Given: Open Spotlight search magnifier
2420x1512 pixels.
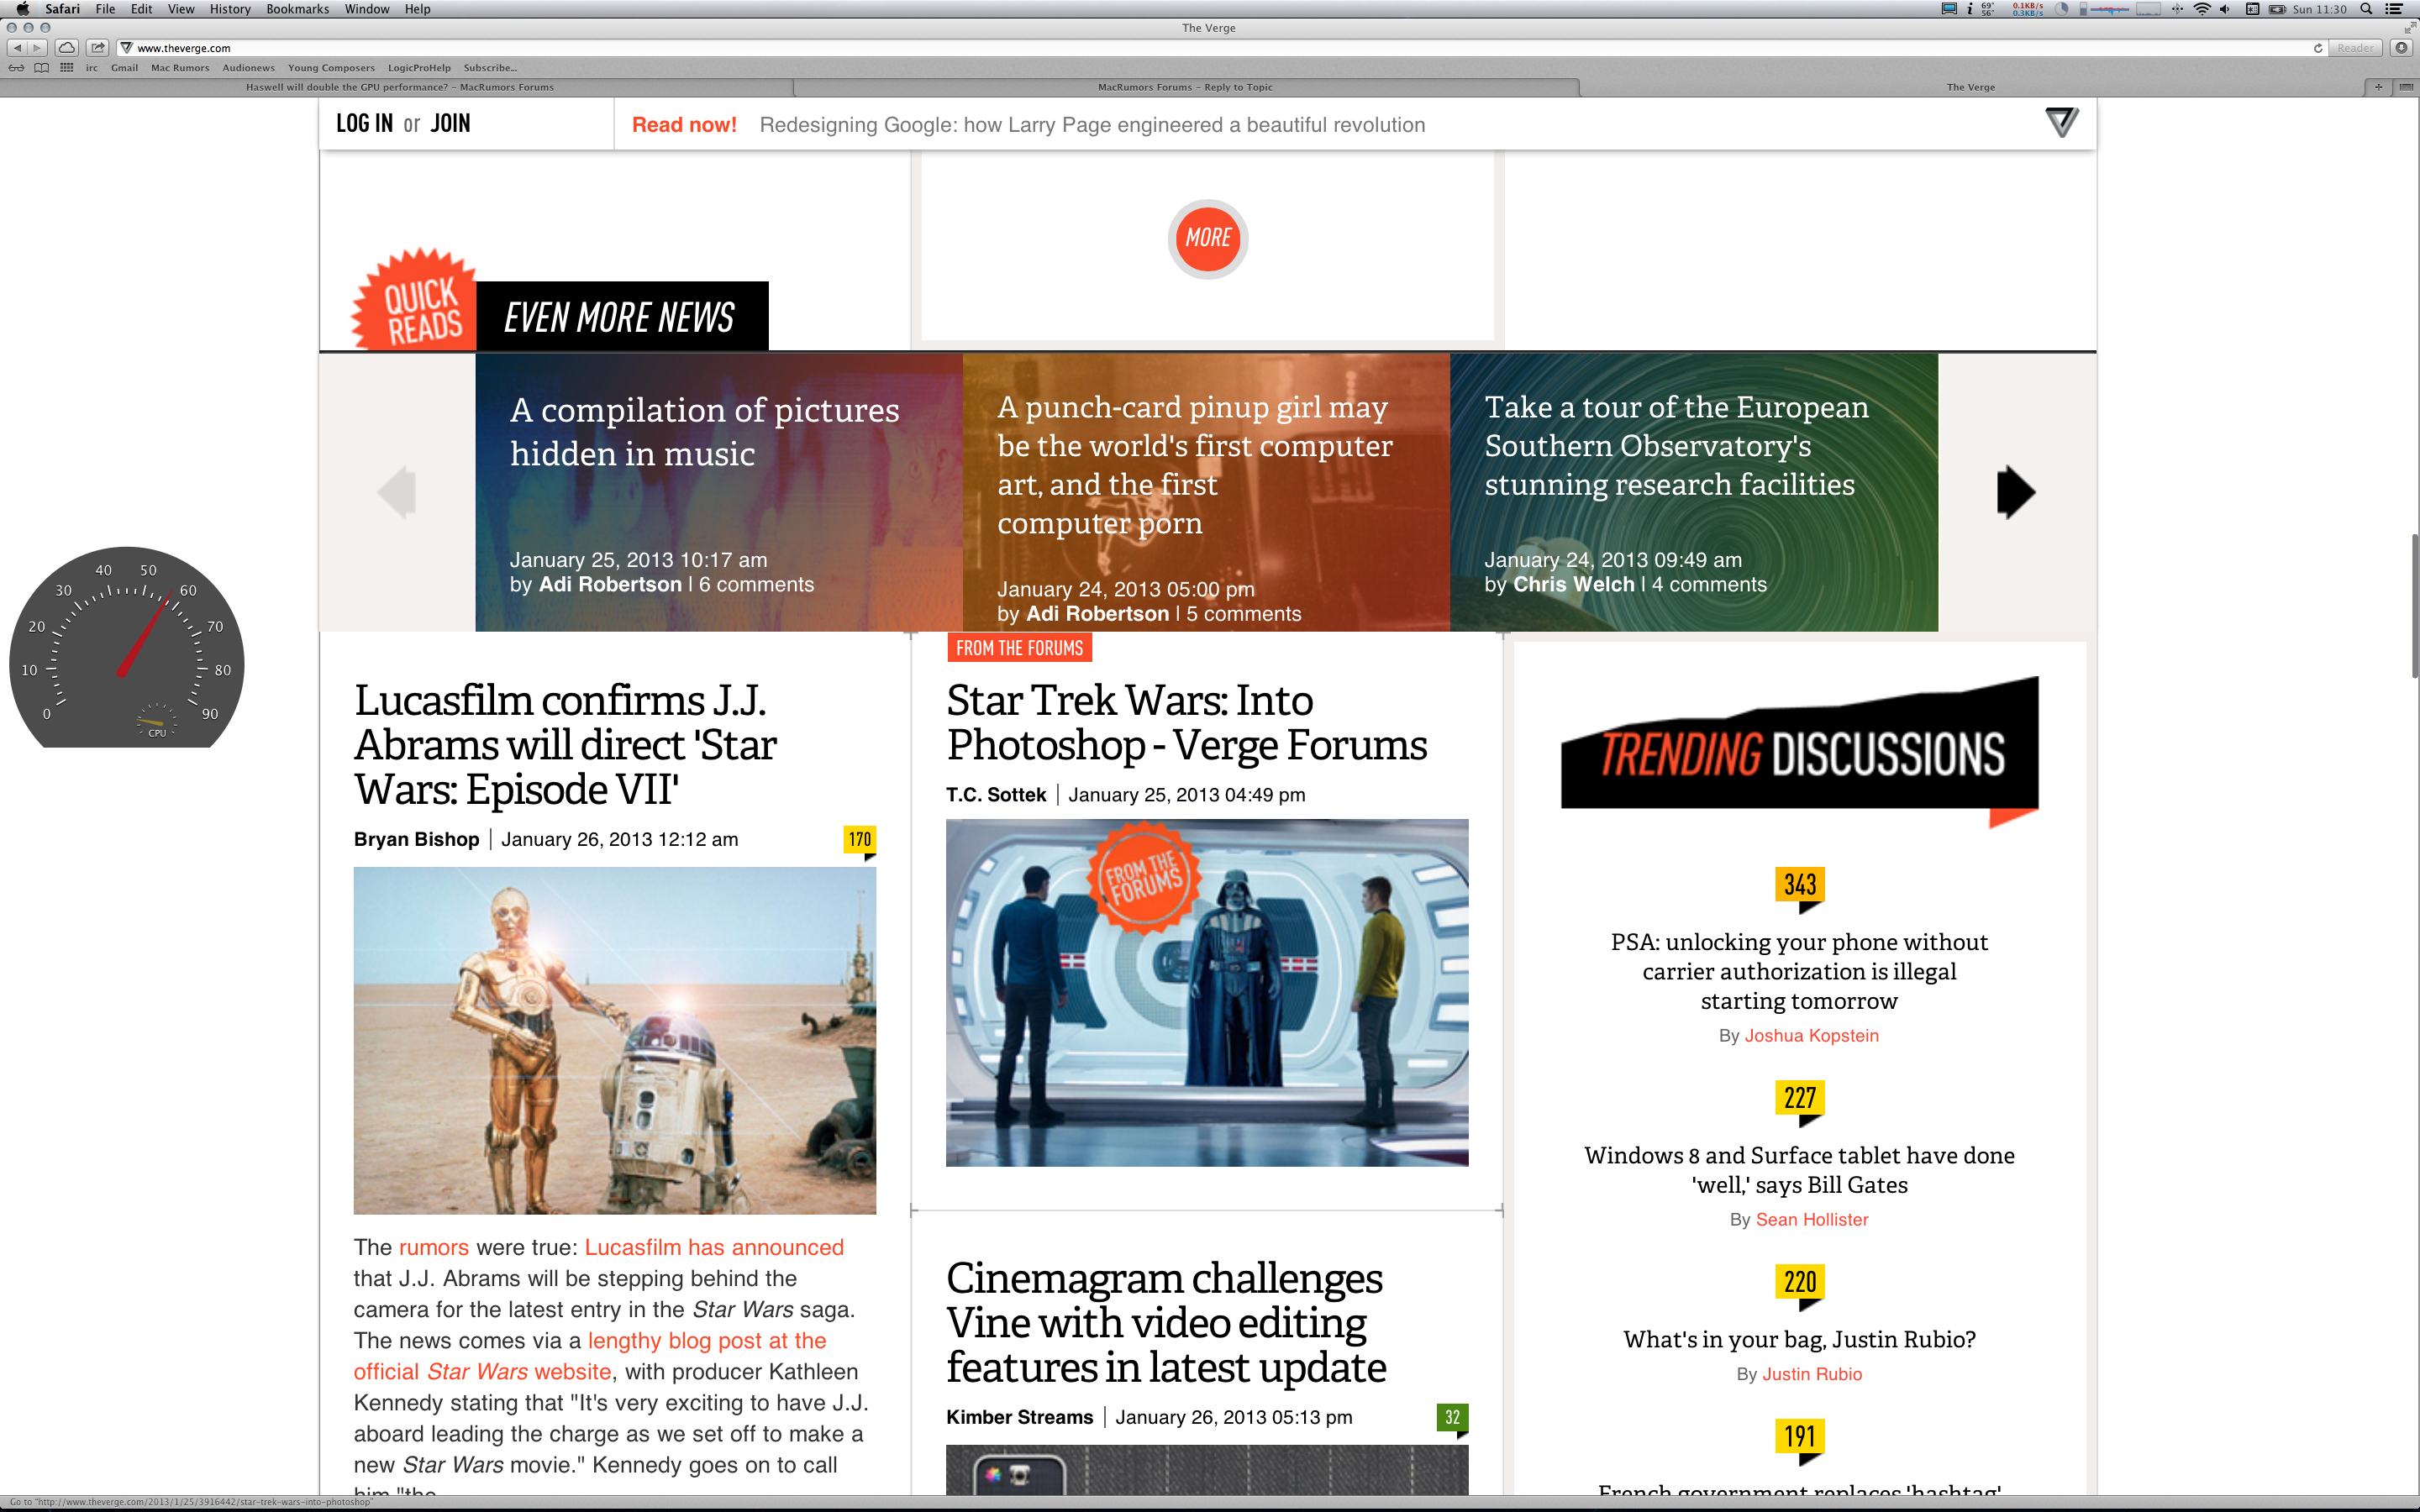Looking at the screenshot, I should point(2366,9).
